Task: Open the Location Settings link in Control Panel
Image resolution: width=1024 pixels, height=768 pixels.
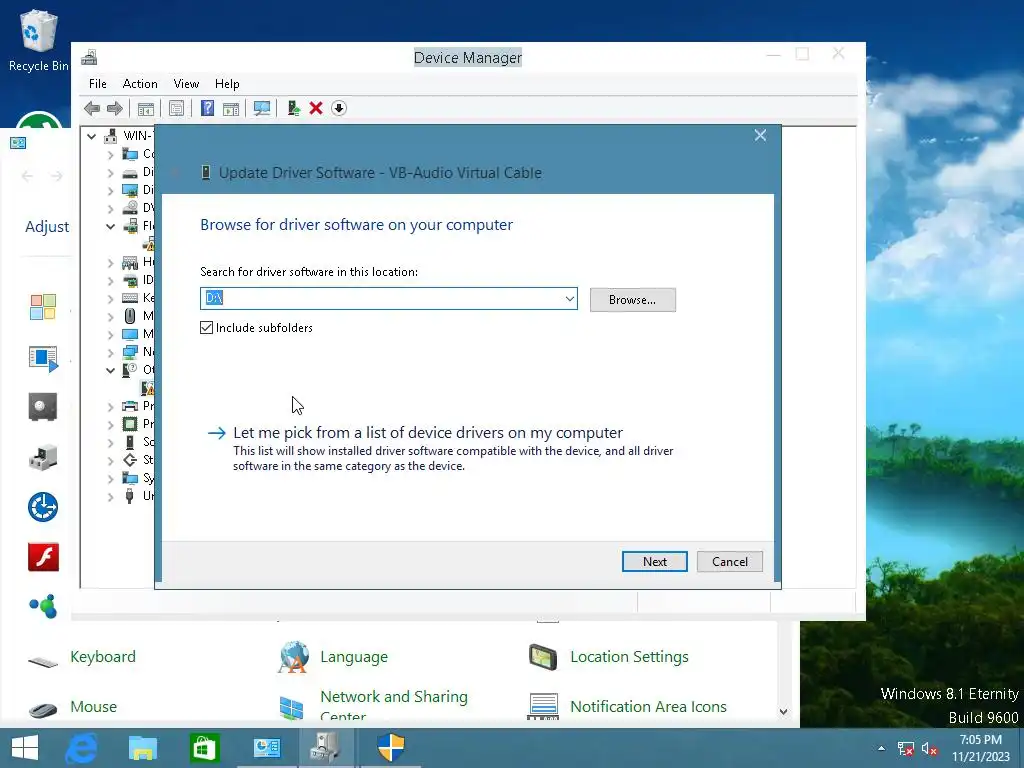Action: click(629, 657)
